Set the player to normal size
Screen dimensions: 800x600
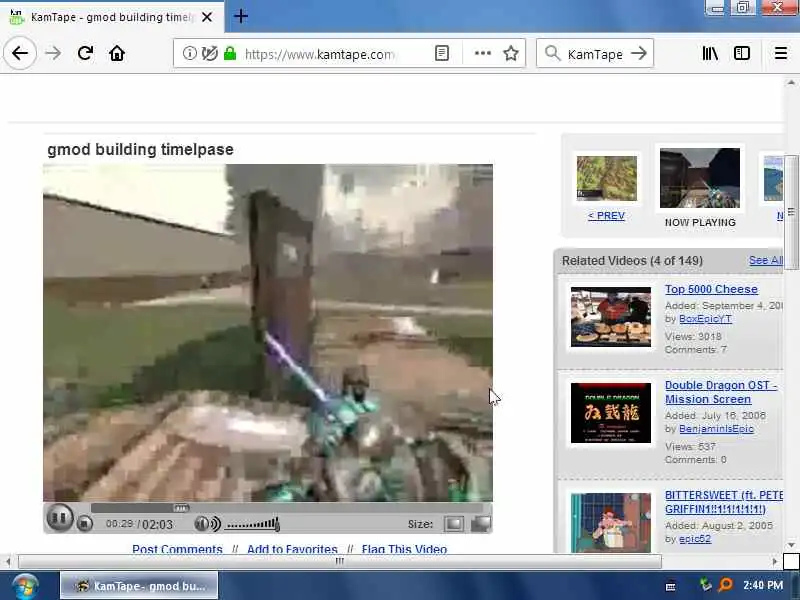(x=454, y=523)
